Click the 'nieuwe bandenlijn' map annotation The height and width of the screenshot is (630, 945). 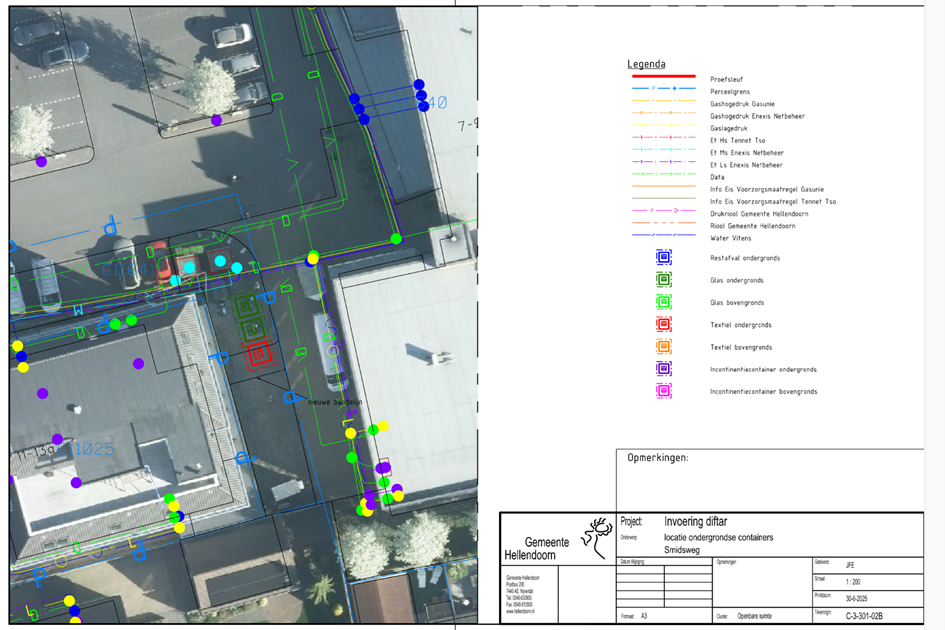pyautogui.click(x=334, y=402)
